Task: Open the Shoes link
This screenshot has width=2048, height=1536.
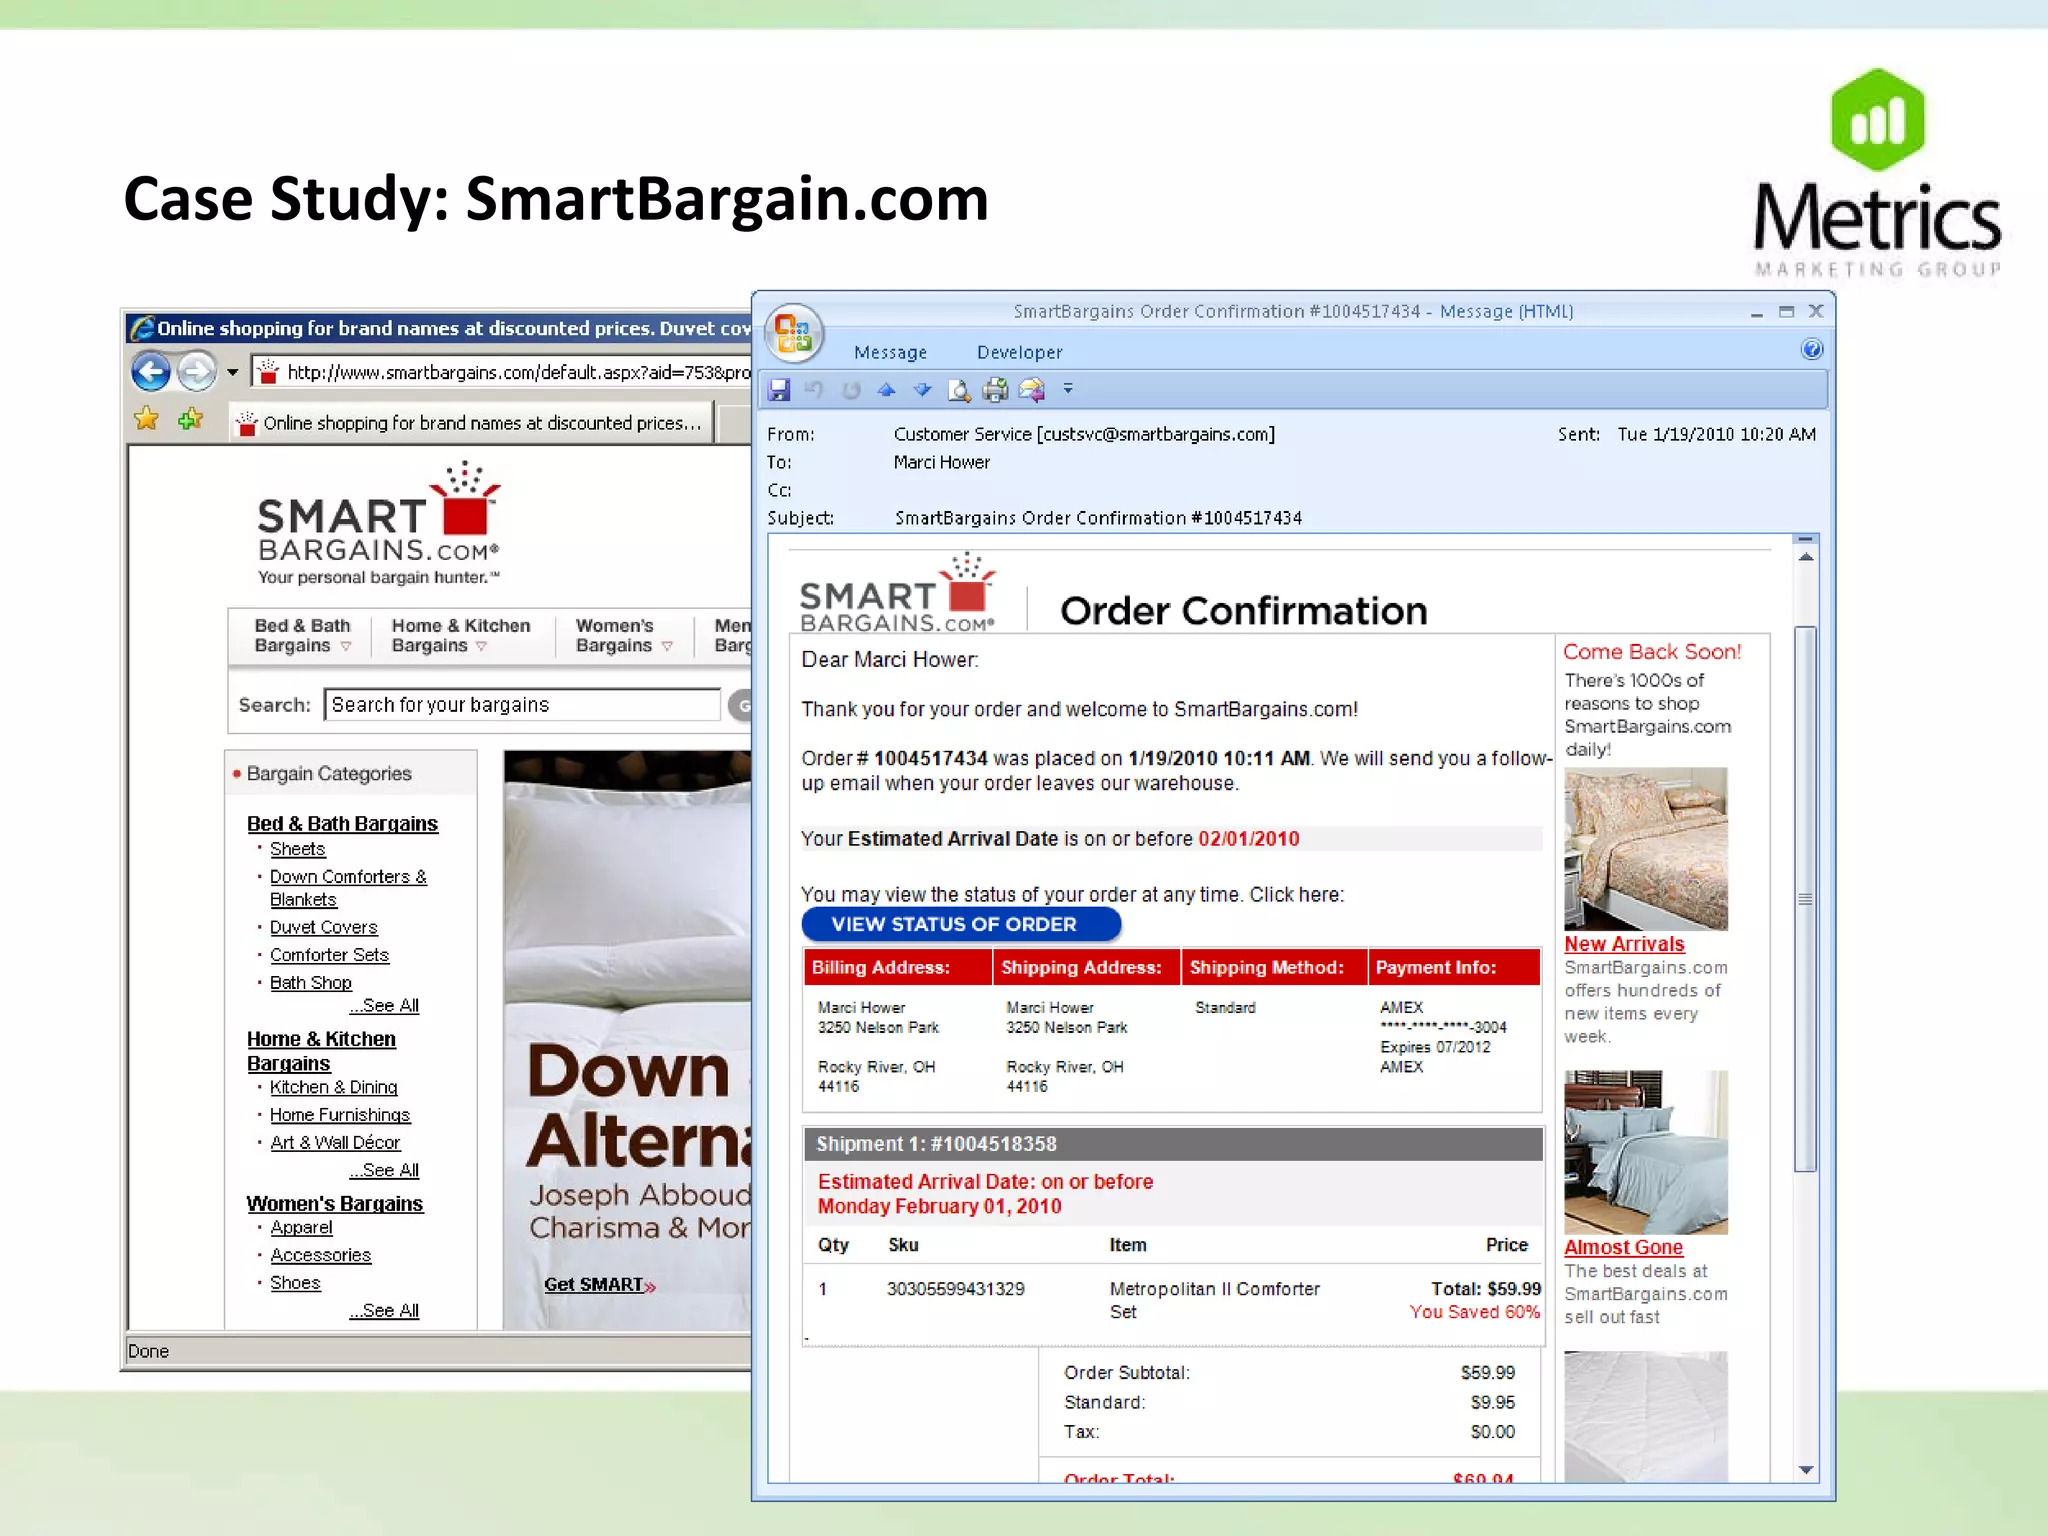Action: [x=295, y=1282]
